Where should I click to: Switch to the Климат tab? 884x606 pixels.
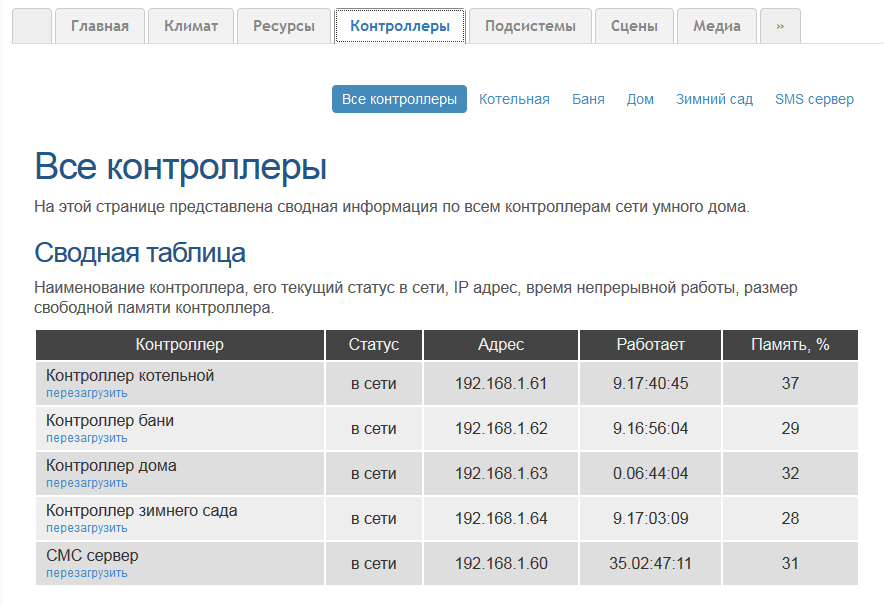coord(190,26)
